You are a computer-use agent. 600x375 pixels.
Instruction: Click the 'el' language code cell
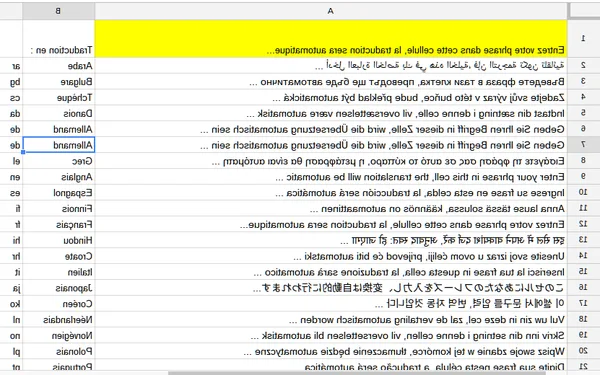point(11,161)
